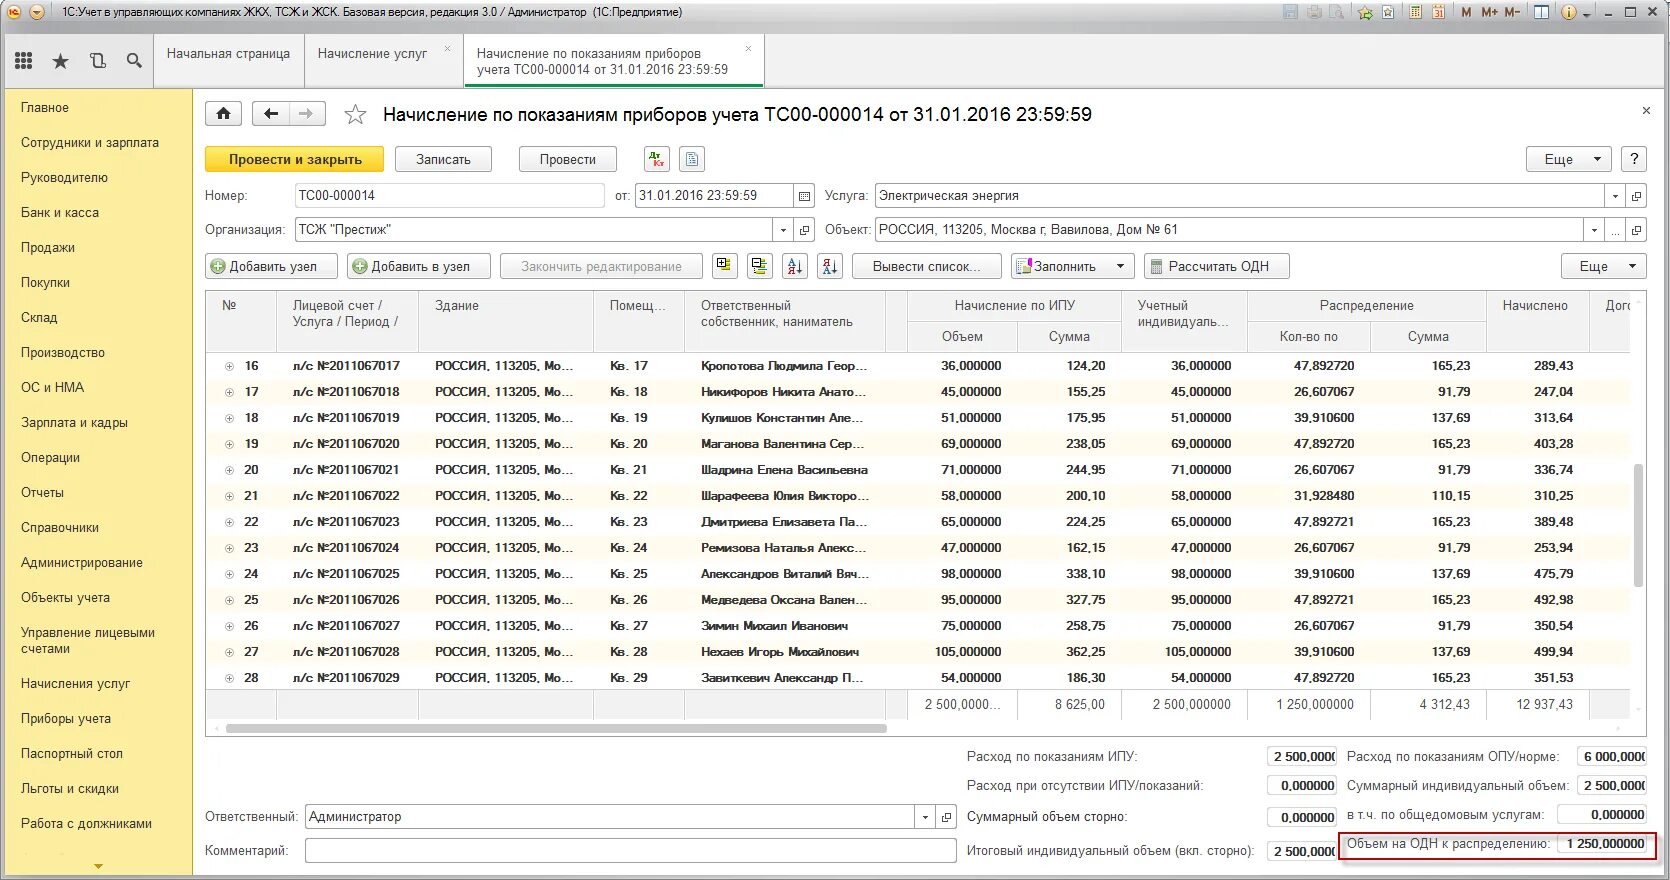Screen dimensions: 1670x880
Task: Click M+ memory add button
Action: pyautogui.click(x=1489, y=12)
